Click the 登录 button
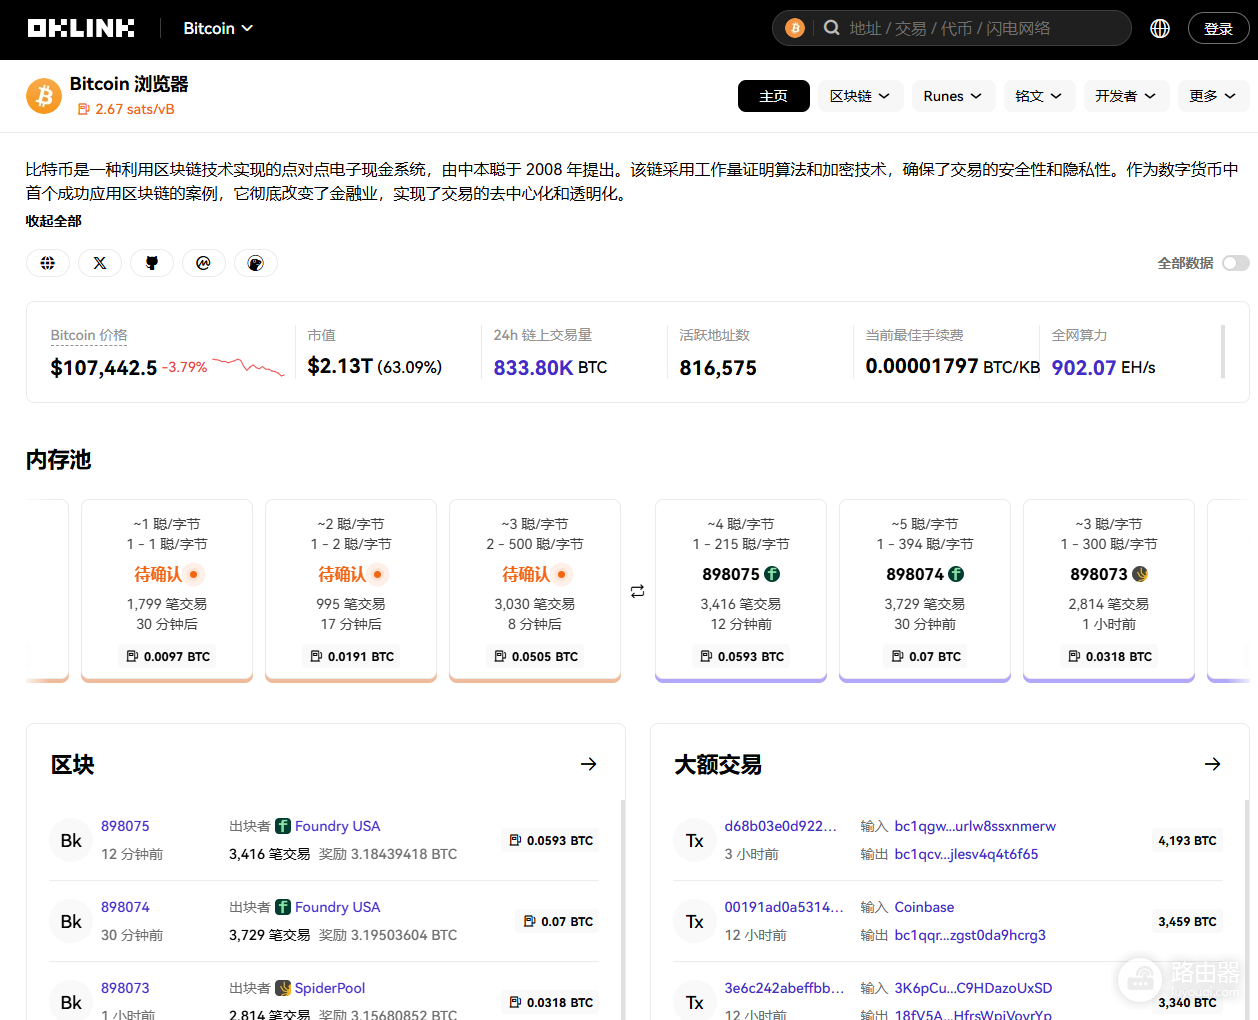 point(1218,28)
